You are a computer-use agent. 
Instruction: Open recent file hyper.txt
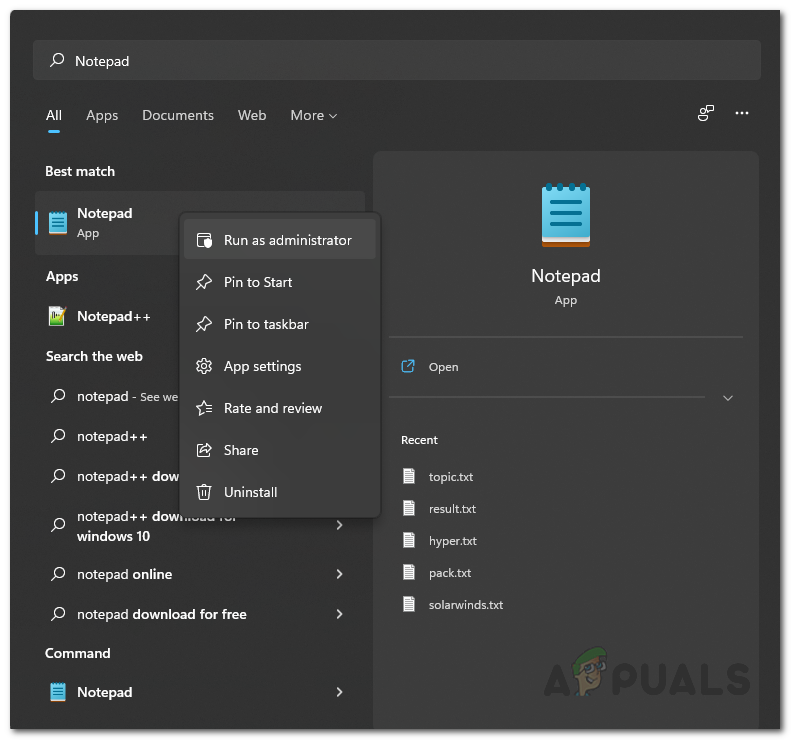click(453, 541)
